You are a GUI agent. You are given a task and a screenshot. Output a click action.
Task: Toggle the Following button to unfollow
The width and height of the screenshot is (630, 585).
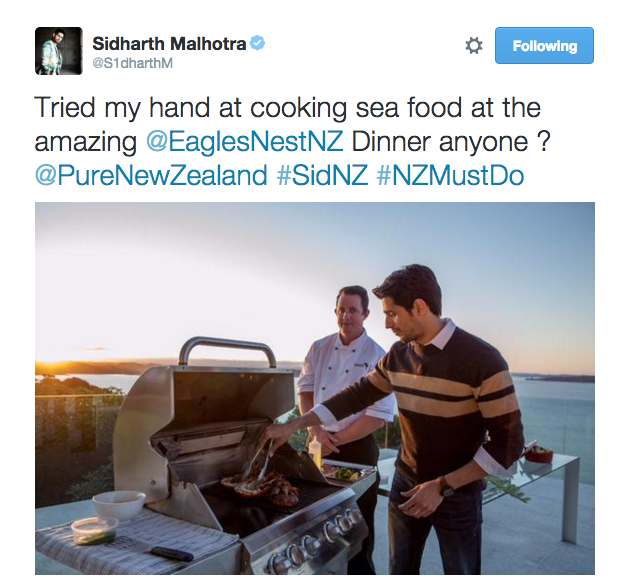pos(544,45)
